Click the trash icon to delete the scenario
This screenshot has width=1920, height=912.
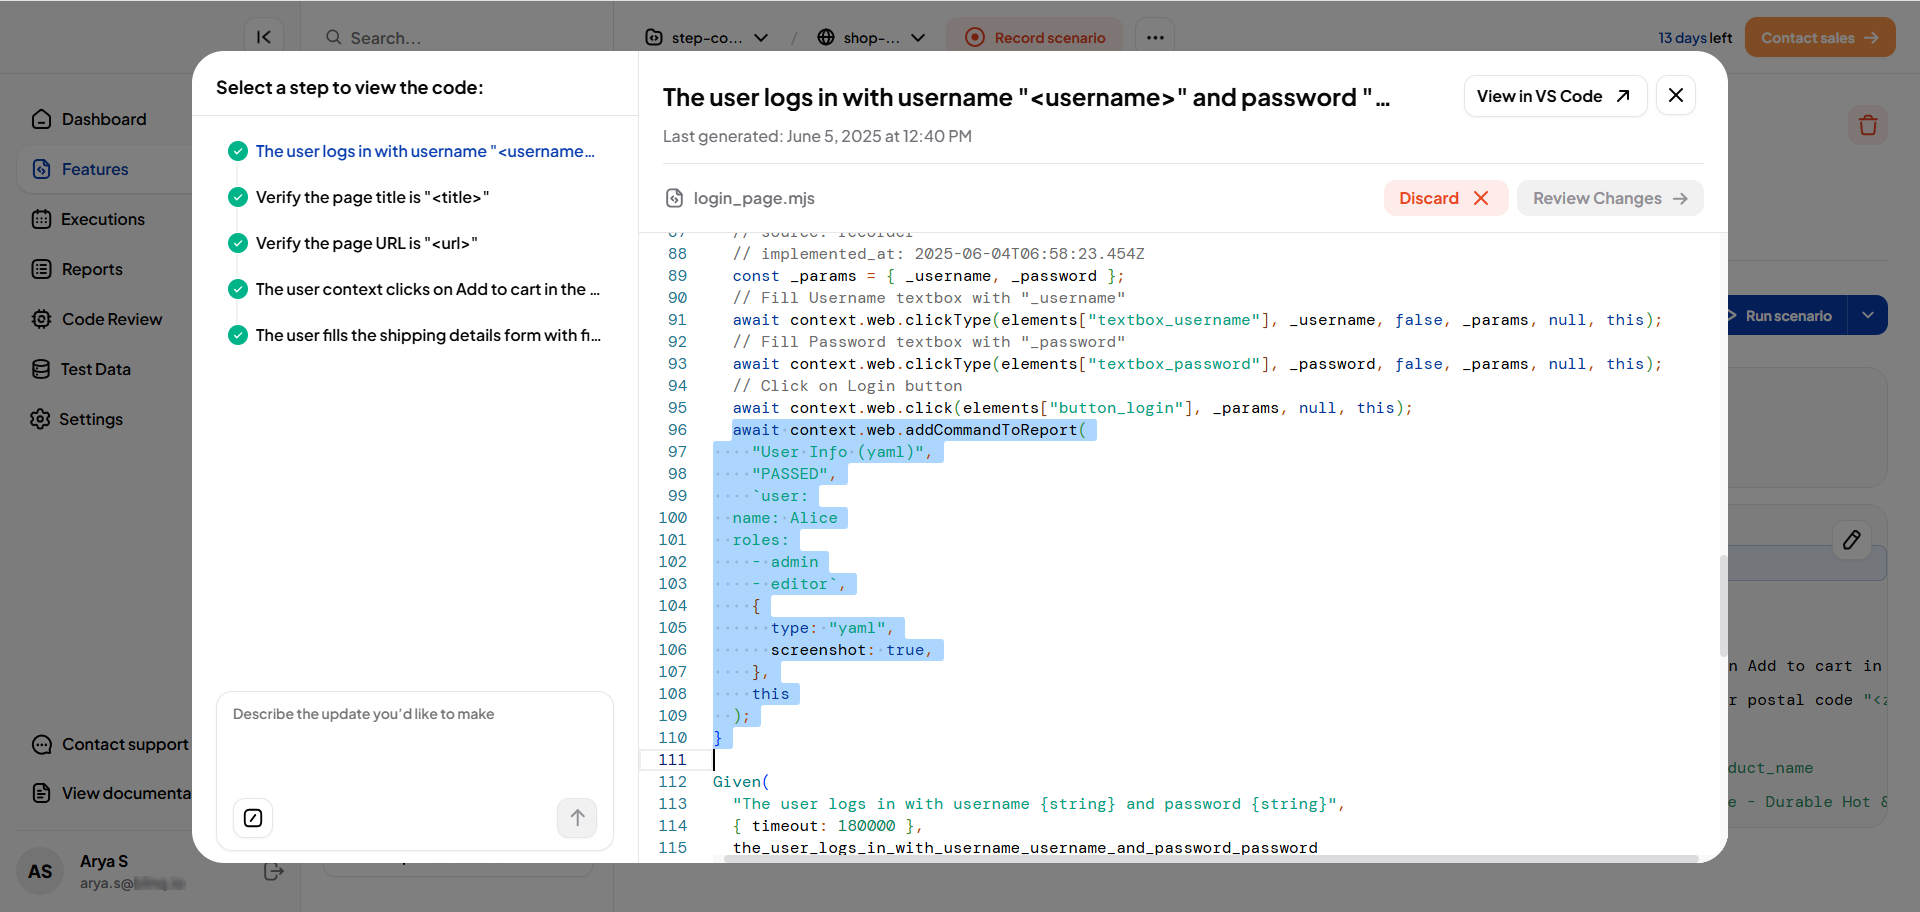pos(1868,125)
